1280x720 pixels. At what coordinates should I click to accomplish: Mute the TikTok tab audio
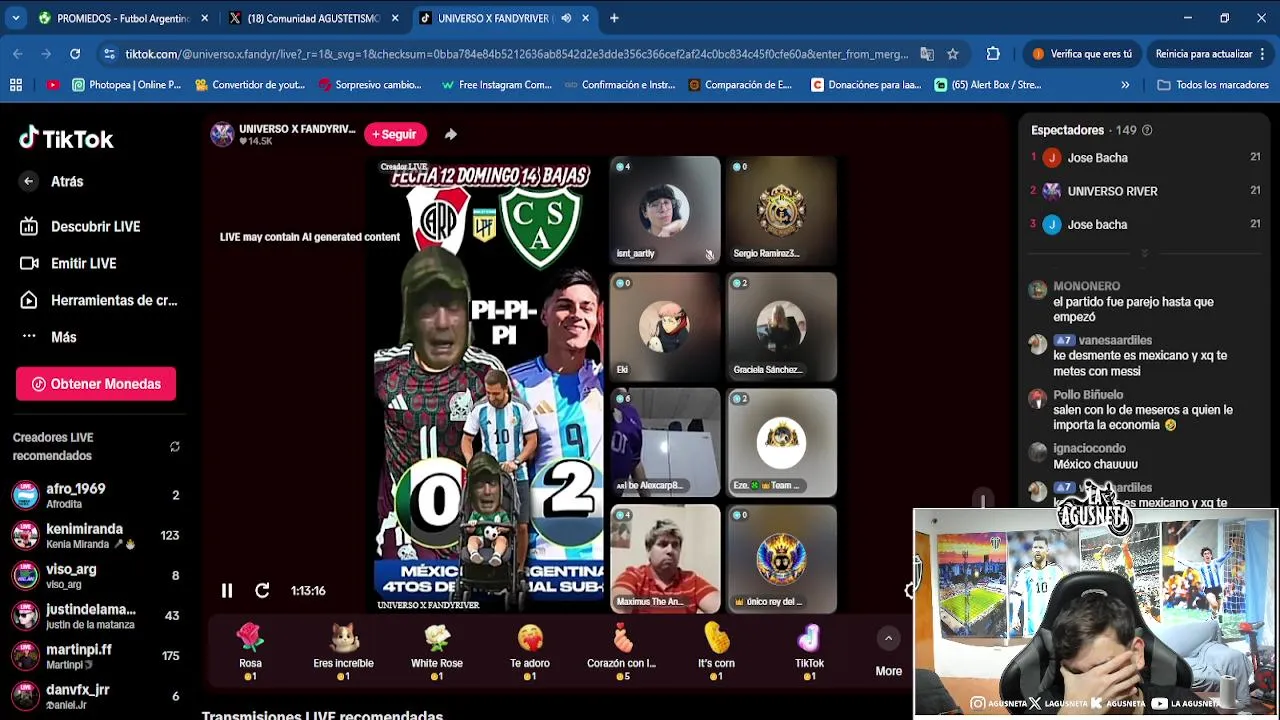[566, 18]
